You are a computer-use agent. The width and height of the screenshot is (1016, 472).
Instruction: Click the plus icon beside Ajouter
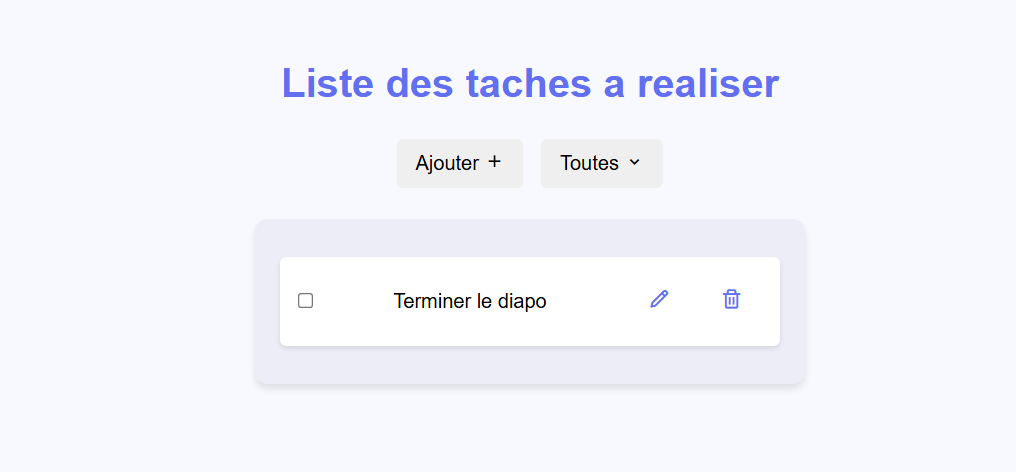tap(494, 162)
